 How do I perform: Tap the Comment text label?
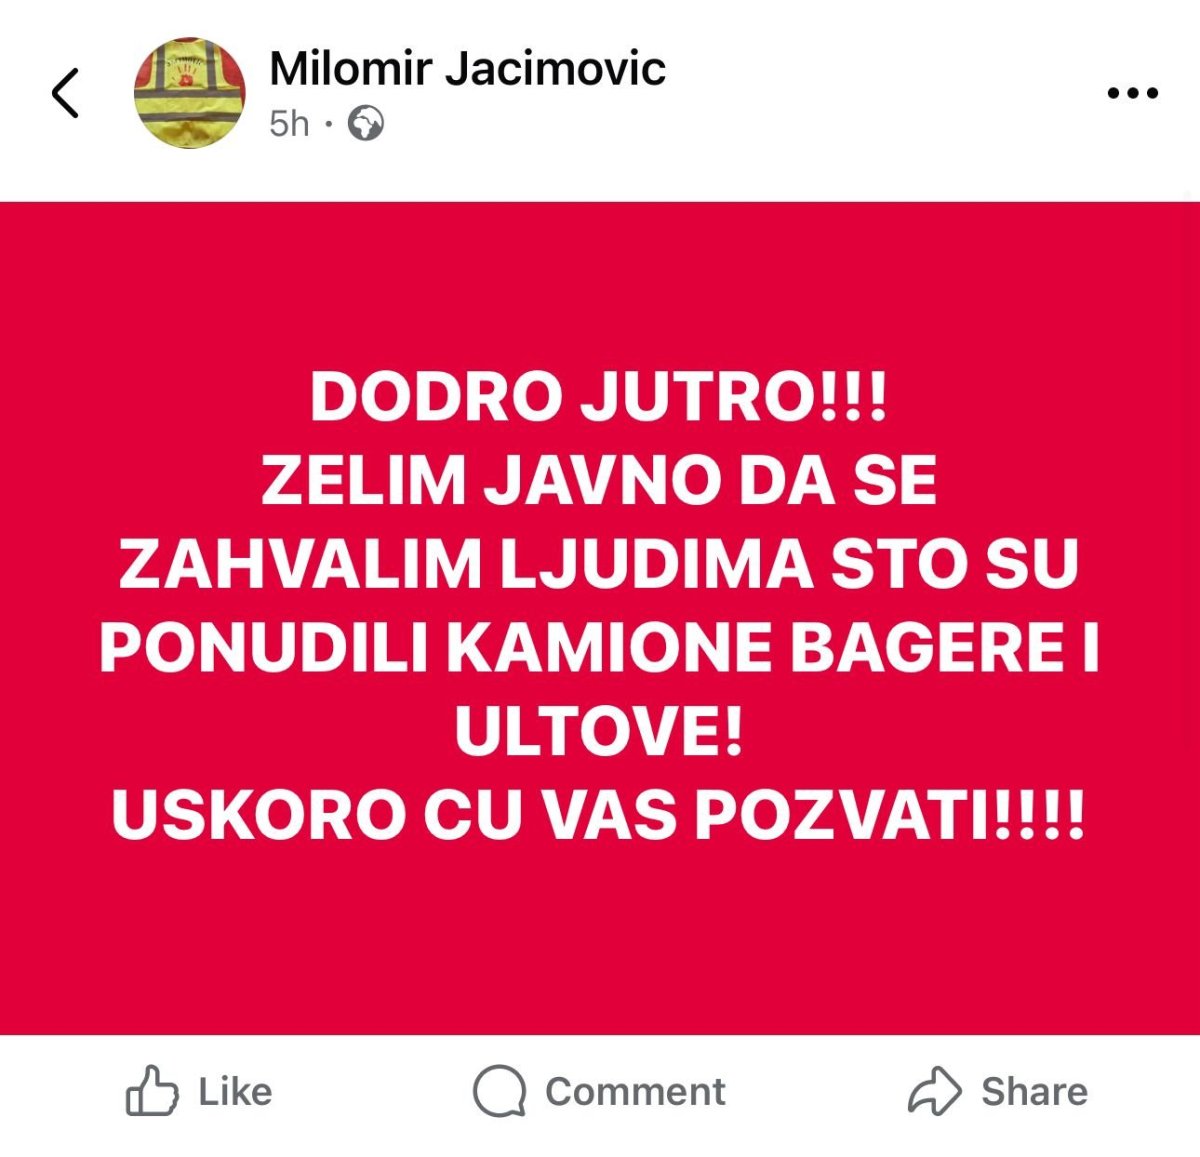click(x=635, y=1092)
